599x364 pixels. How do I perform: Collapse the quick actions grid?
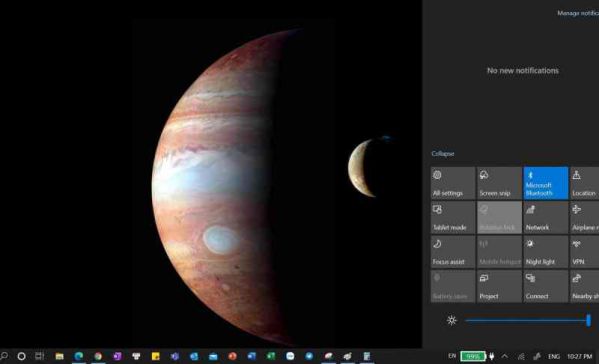coord(443,154)
